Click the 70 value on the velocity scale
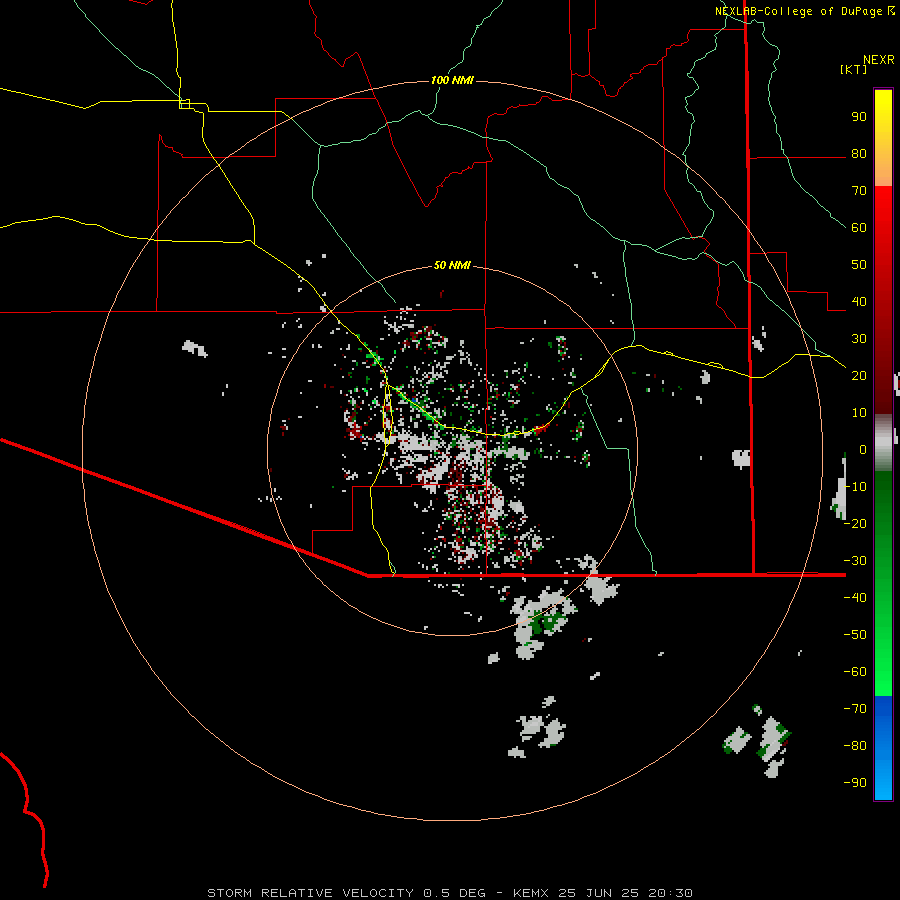The image size is (900, 900). (859, 191)
